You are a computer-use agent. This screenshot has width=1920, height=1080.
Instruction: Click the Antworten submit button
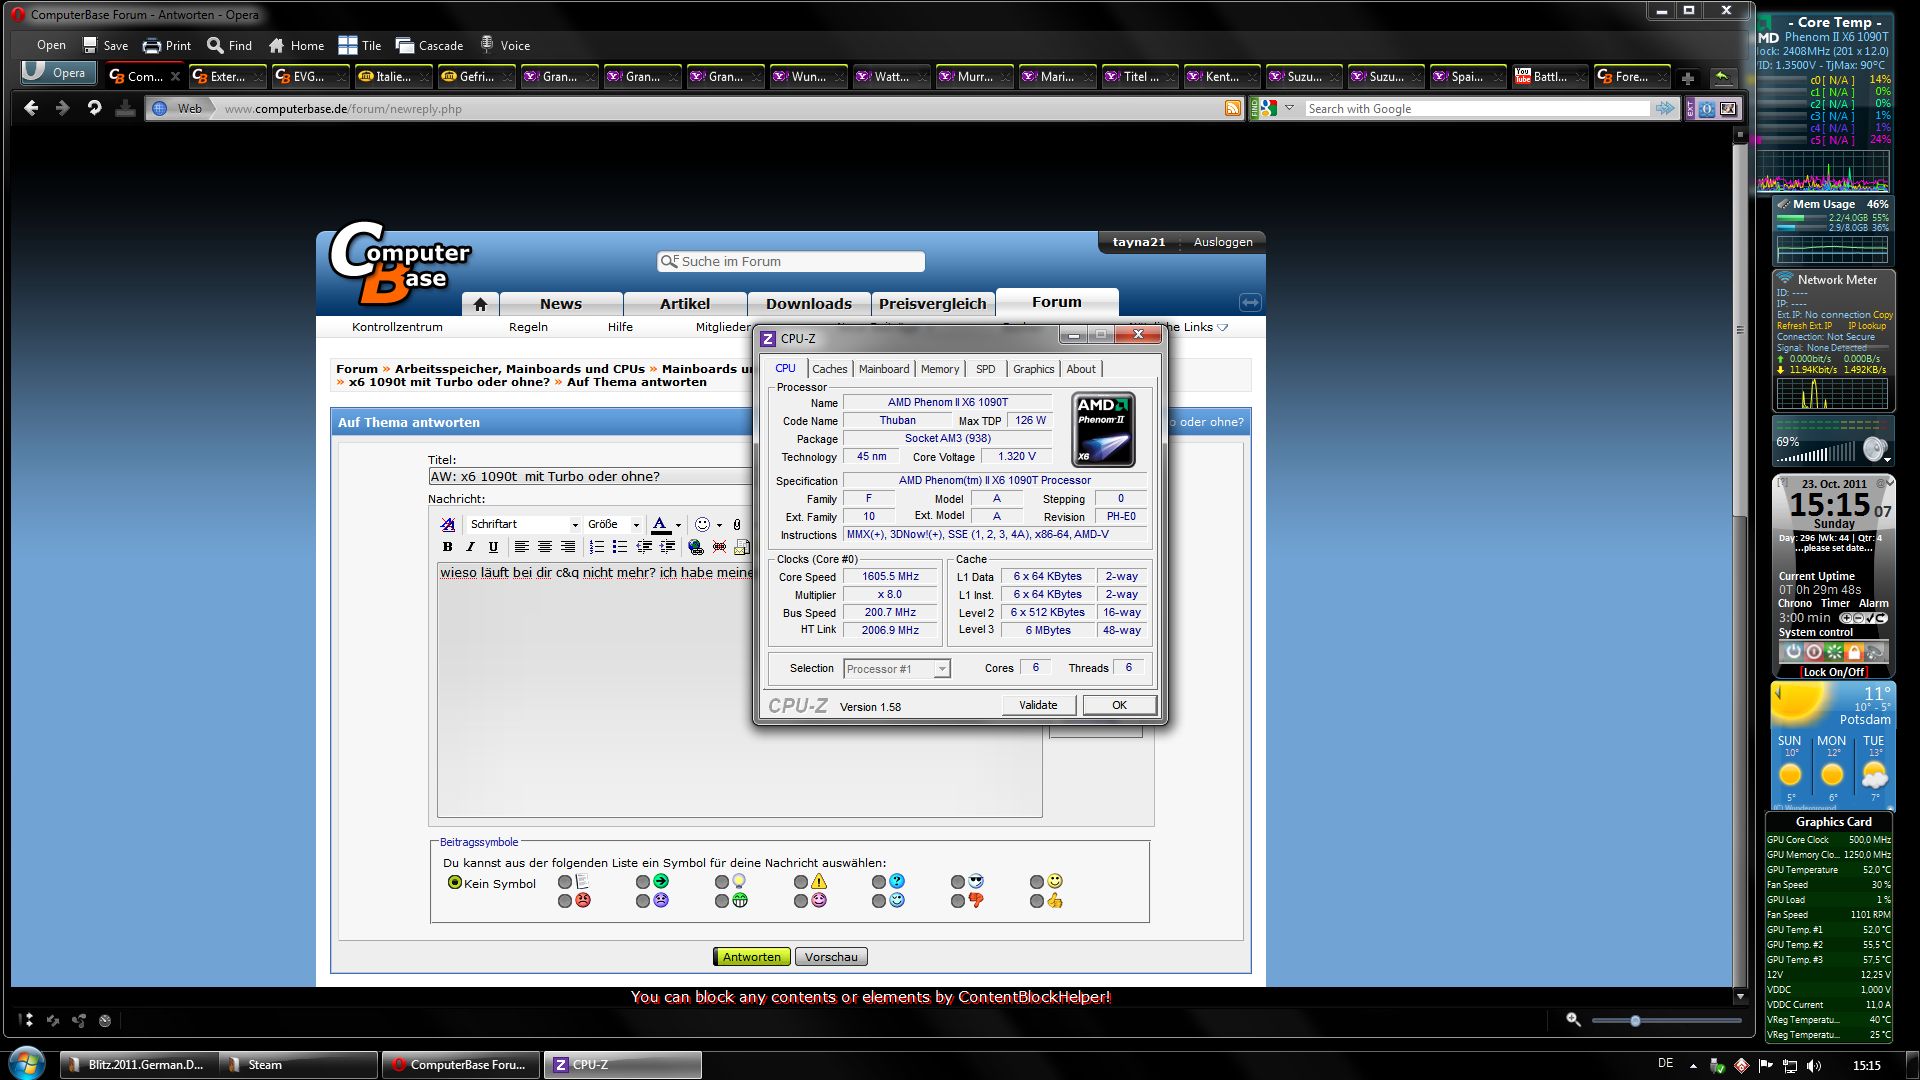pos(751,957)
